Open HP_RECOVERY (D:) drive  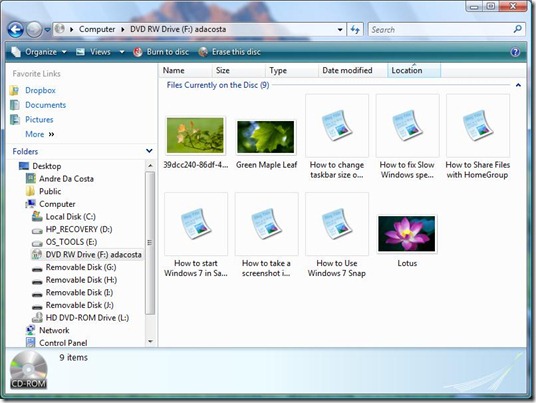coord(79,229)
